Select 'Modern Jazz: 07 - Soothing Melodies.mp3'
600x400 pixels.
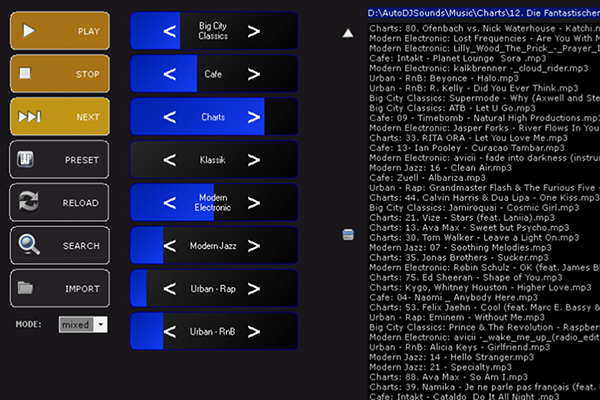(460, 247)
